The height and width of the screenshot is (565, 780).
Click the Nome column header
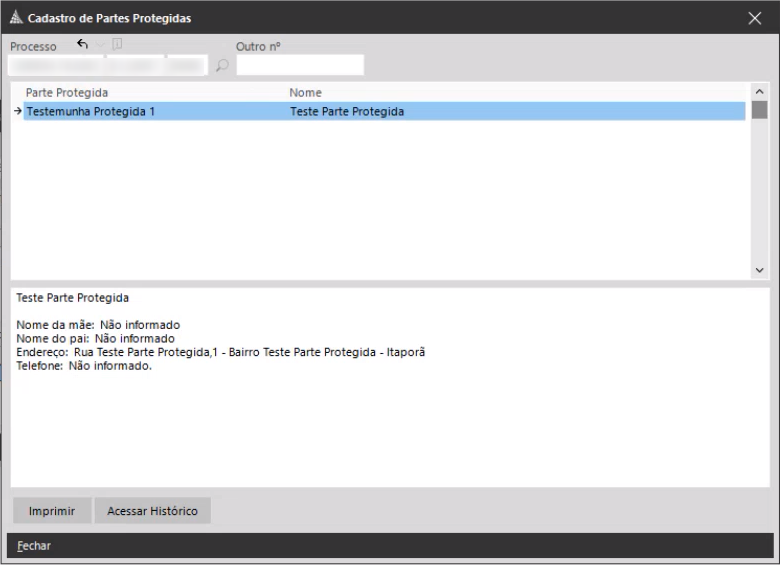(x=305, y=93)
